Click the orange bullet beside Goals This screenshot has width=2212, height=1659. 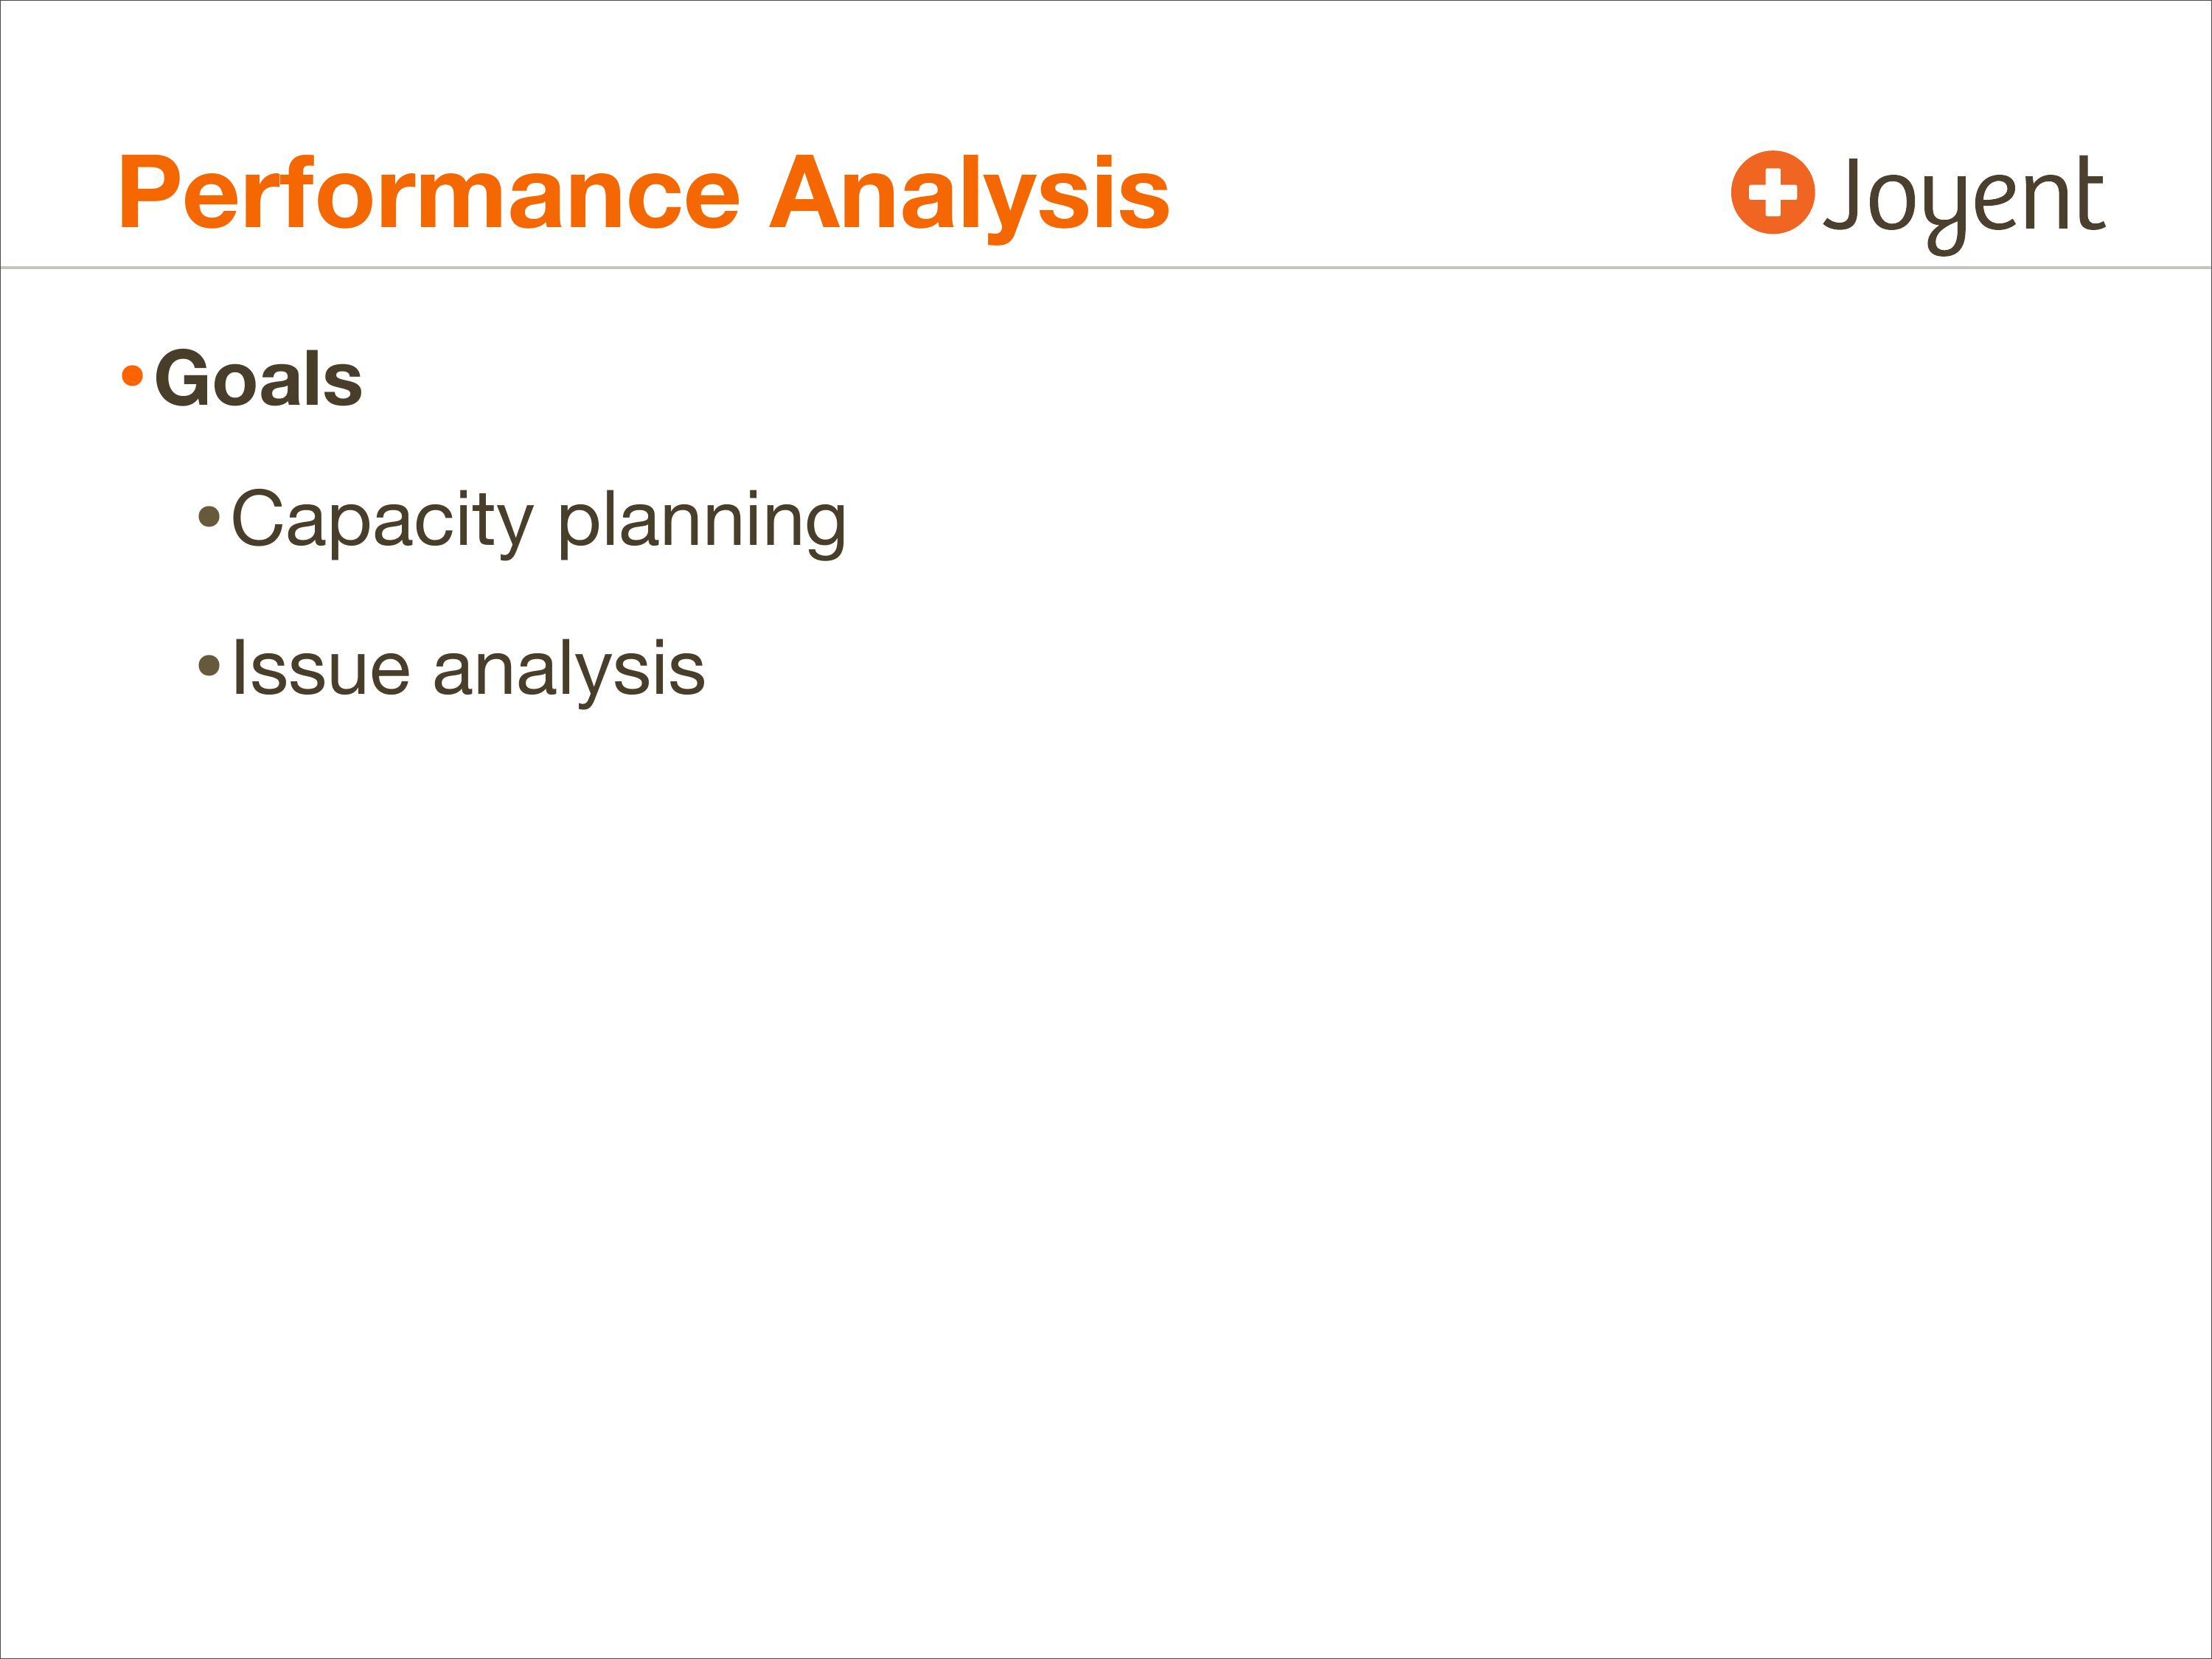coord(132,377)
